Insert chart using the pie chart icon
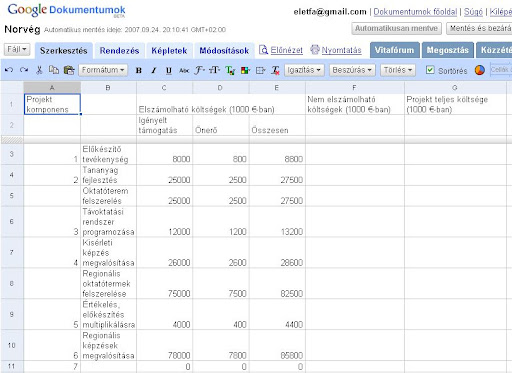 (480, 70)
